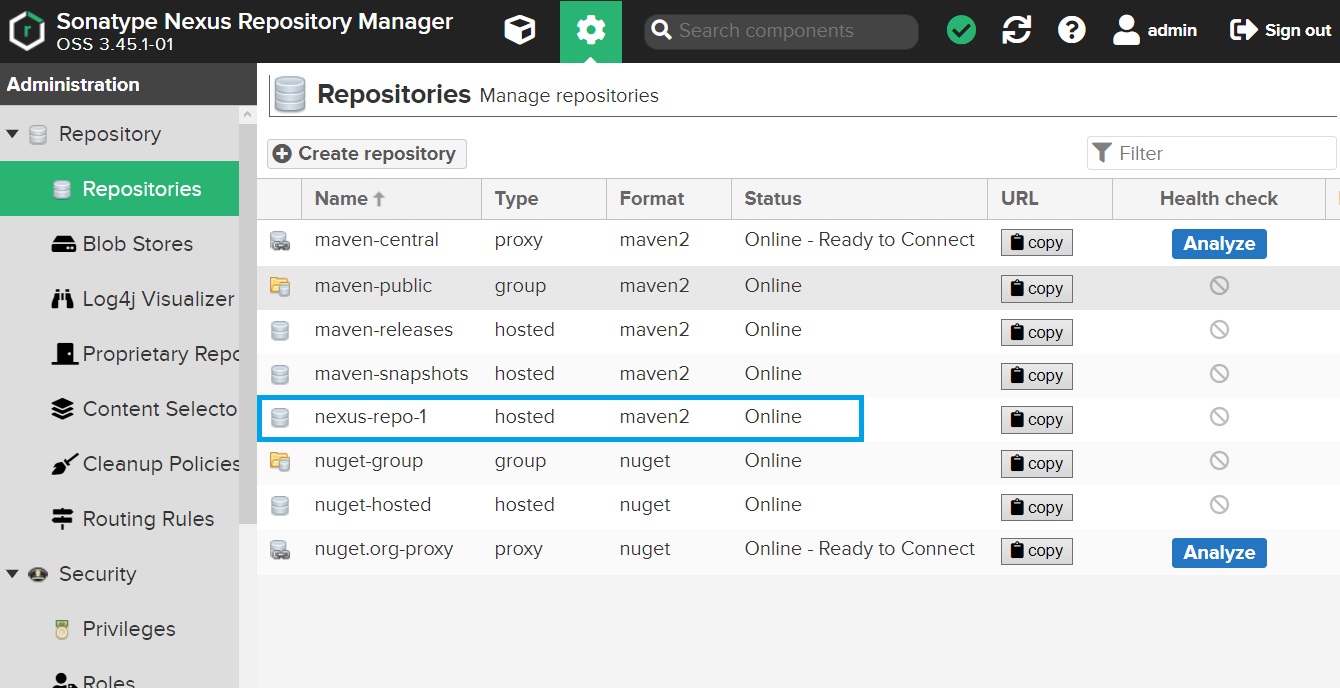Sort by the Status column header
This screenshot has width=1340, height=688.
[x=860, y=199]
